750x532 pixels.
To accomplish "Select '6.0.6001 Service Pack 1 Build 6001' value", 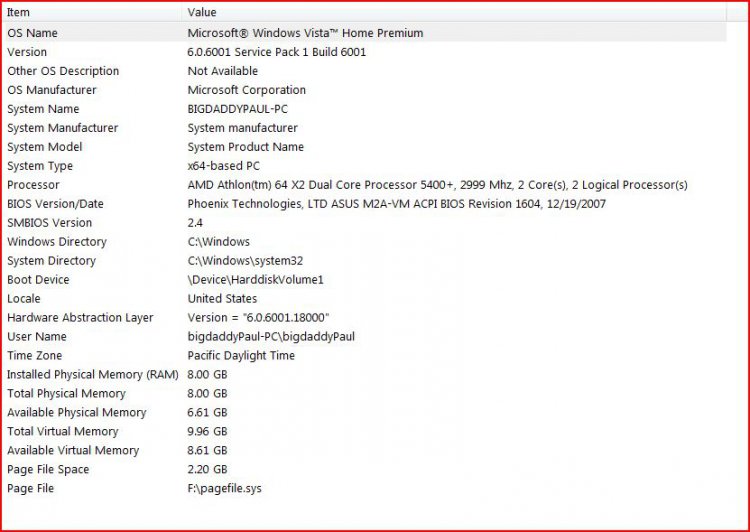I will (276, 52).
